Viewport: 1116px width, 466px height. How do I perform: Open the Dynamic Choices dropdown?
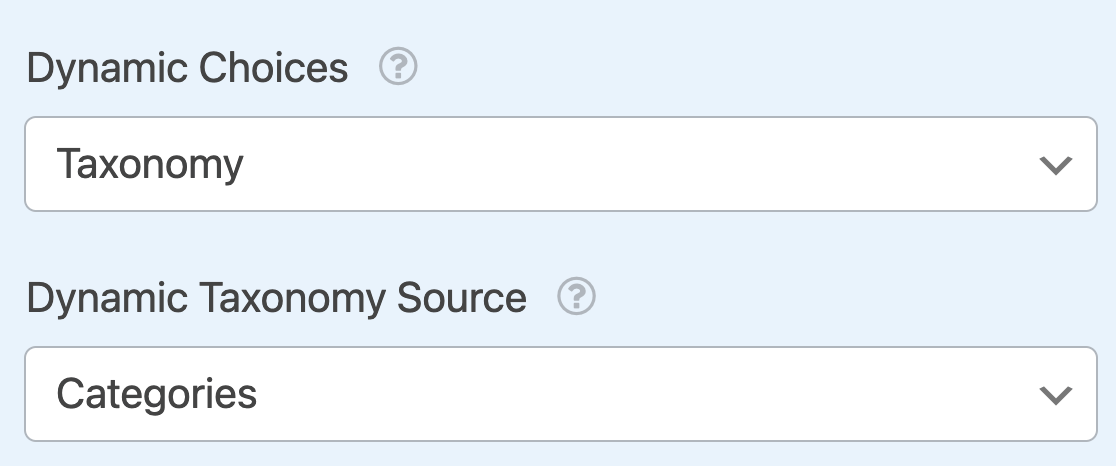[x=561, y=164]
